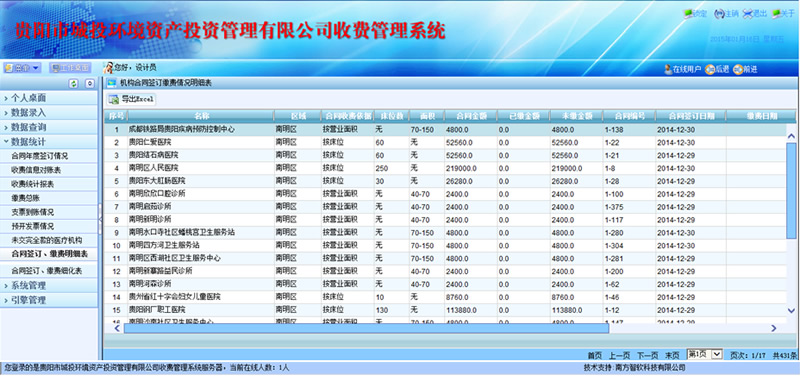Expand the 系统管理 section
Screen dimensions: 800x376
(x=49, y=285)
